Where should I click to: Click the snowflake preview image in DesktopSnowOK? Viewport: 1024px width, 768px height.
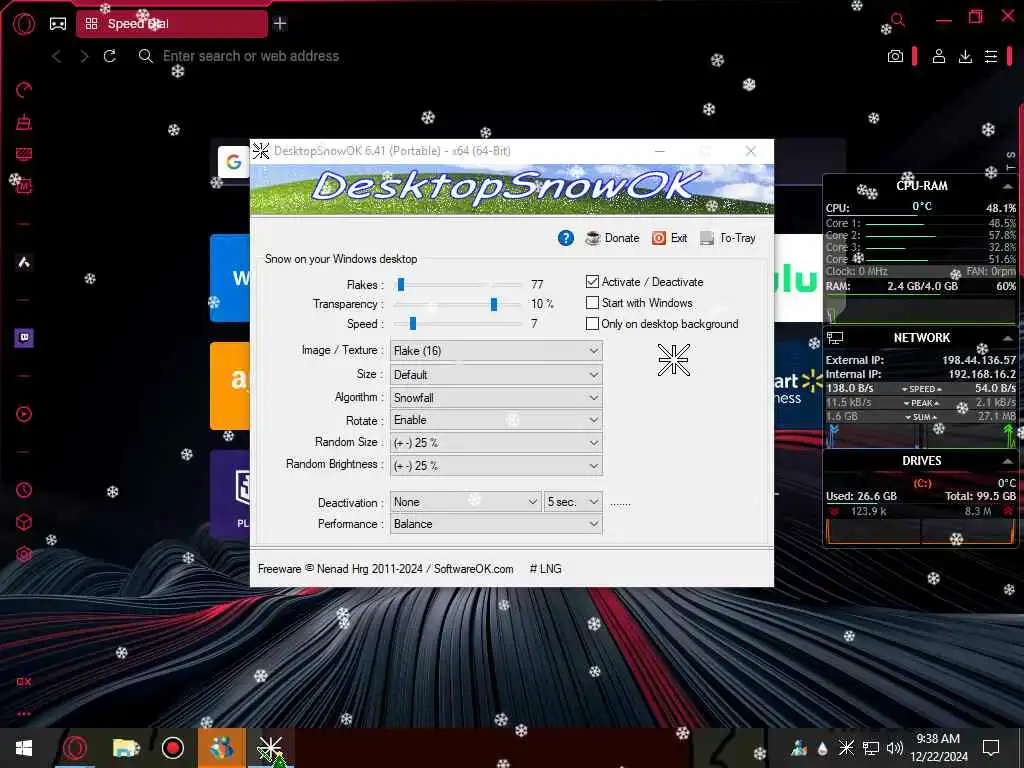point(673,360)
